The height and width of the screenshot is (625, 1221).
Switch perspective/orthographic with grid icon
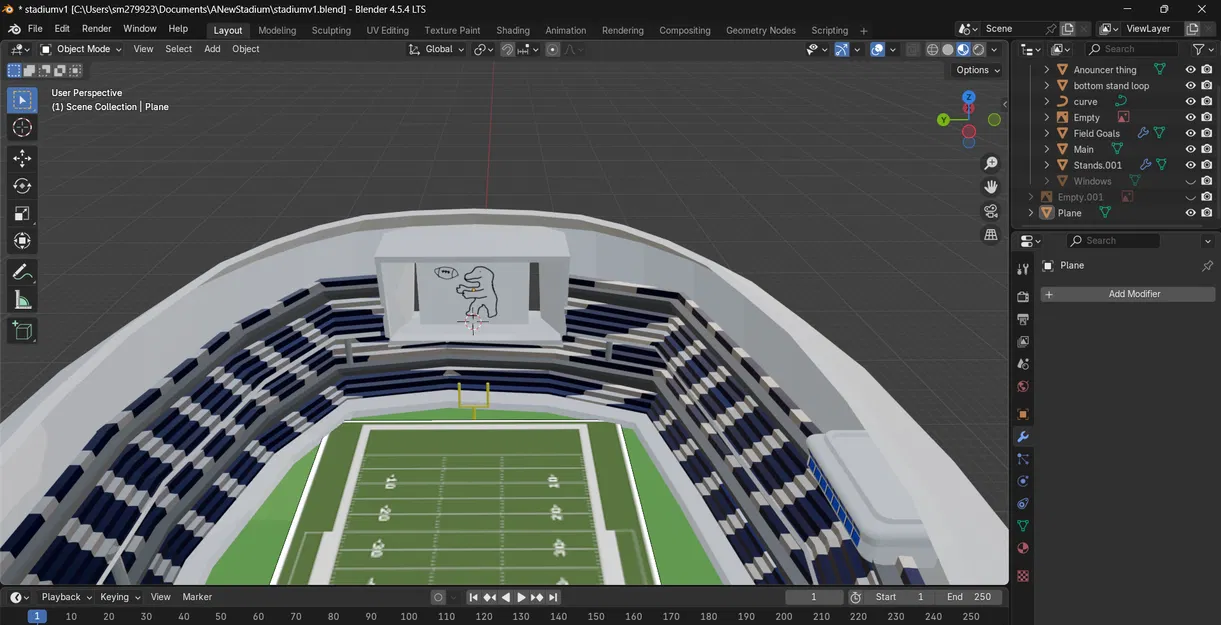click(991, 235)
